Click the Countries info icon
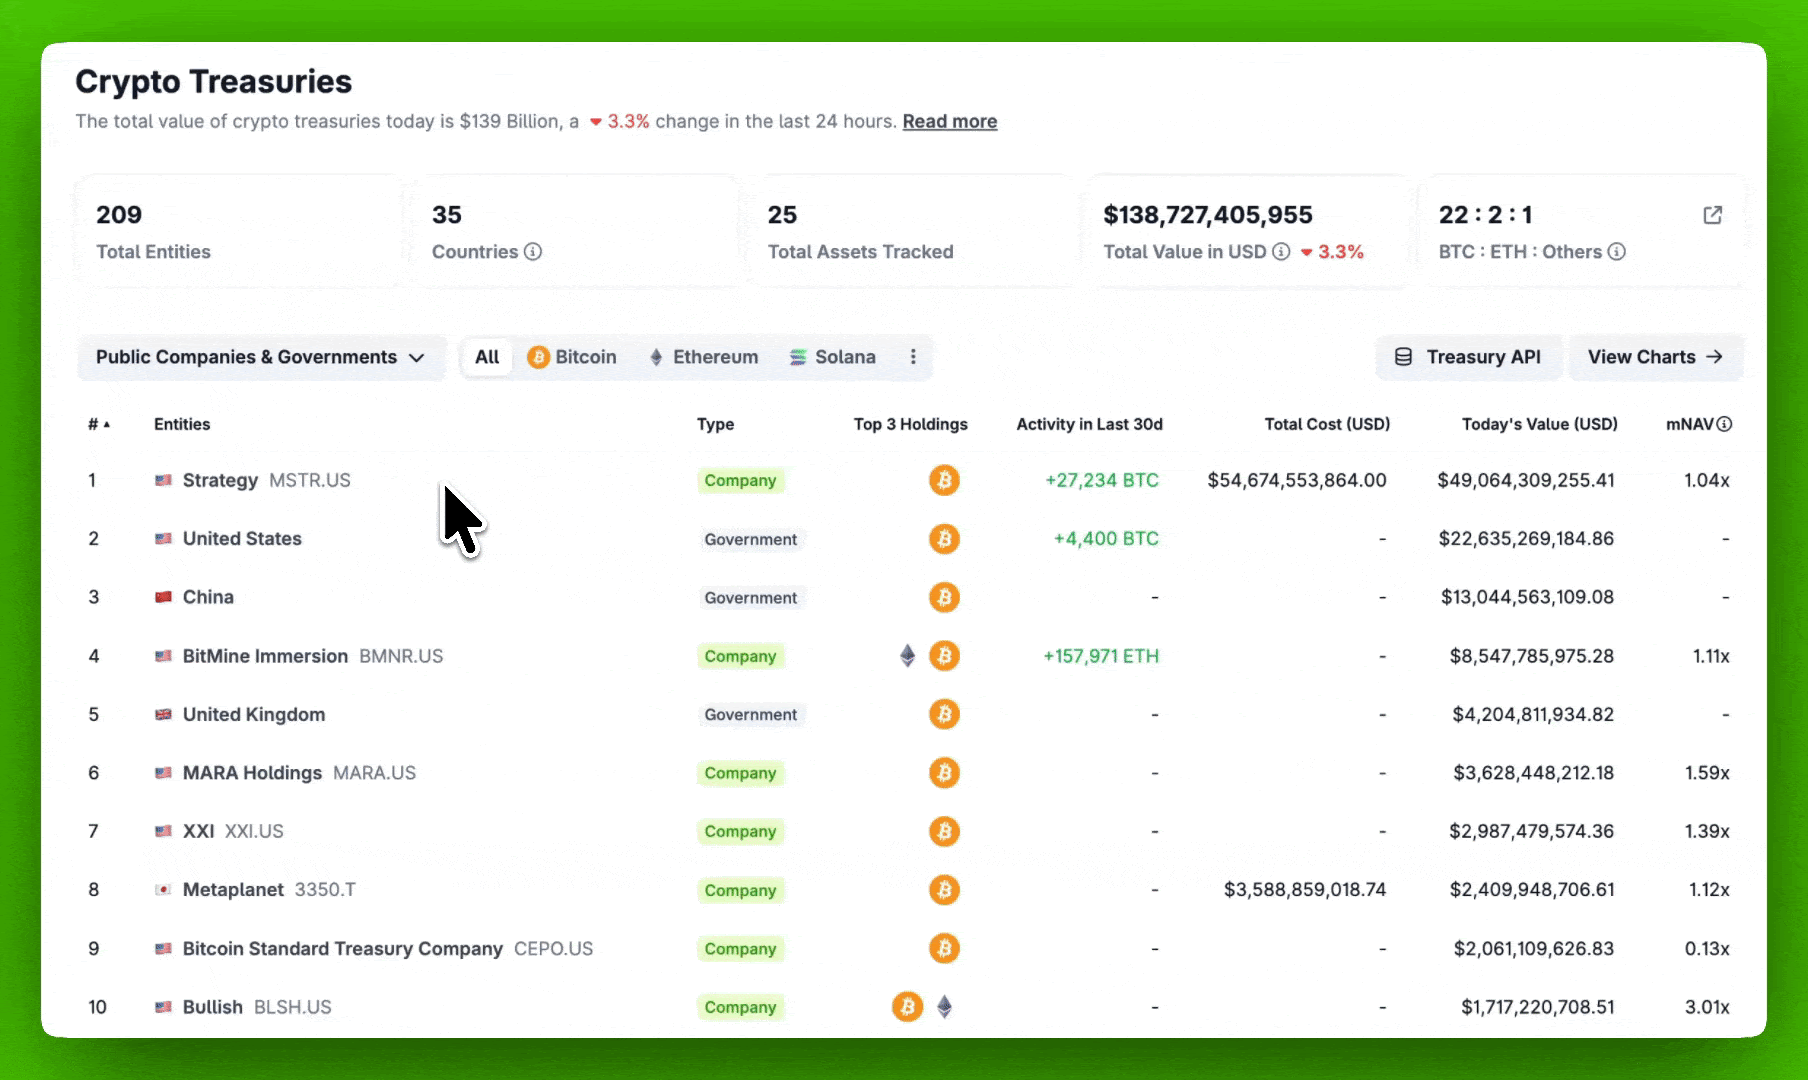1808x1080 pixels. point(533,252)
